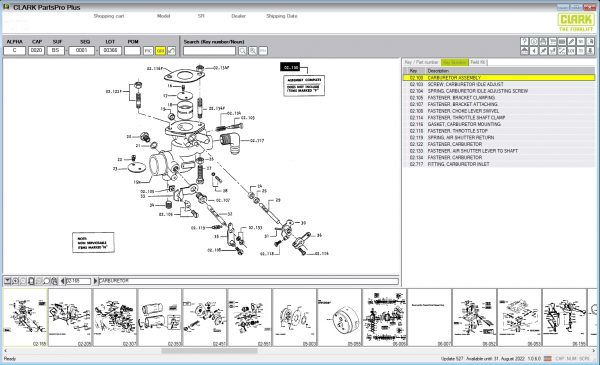Select the highlighted green Key Number tab
The width and height of the screenshot is (600, 365).
click(x=454, y=62)
